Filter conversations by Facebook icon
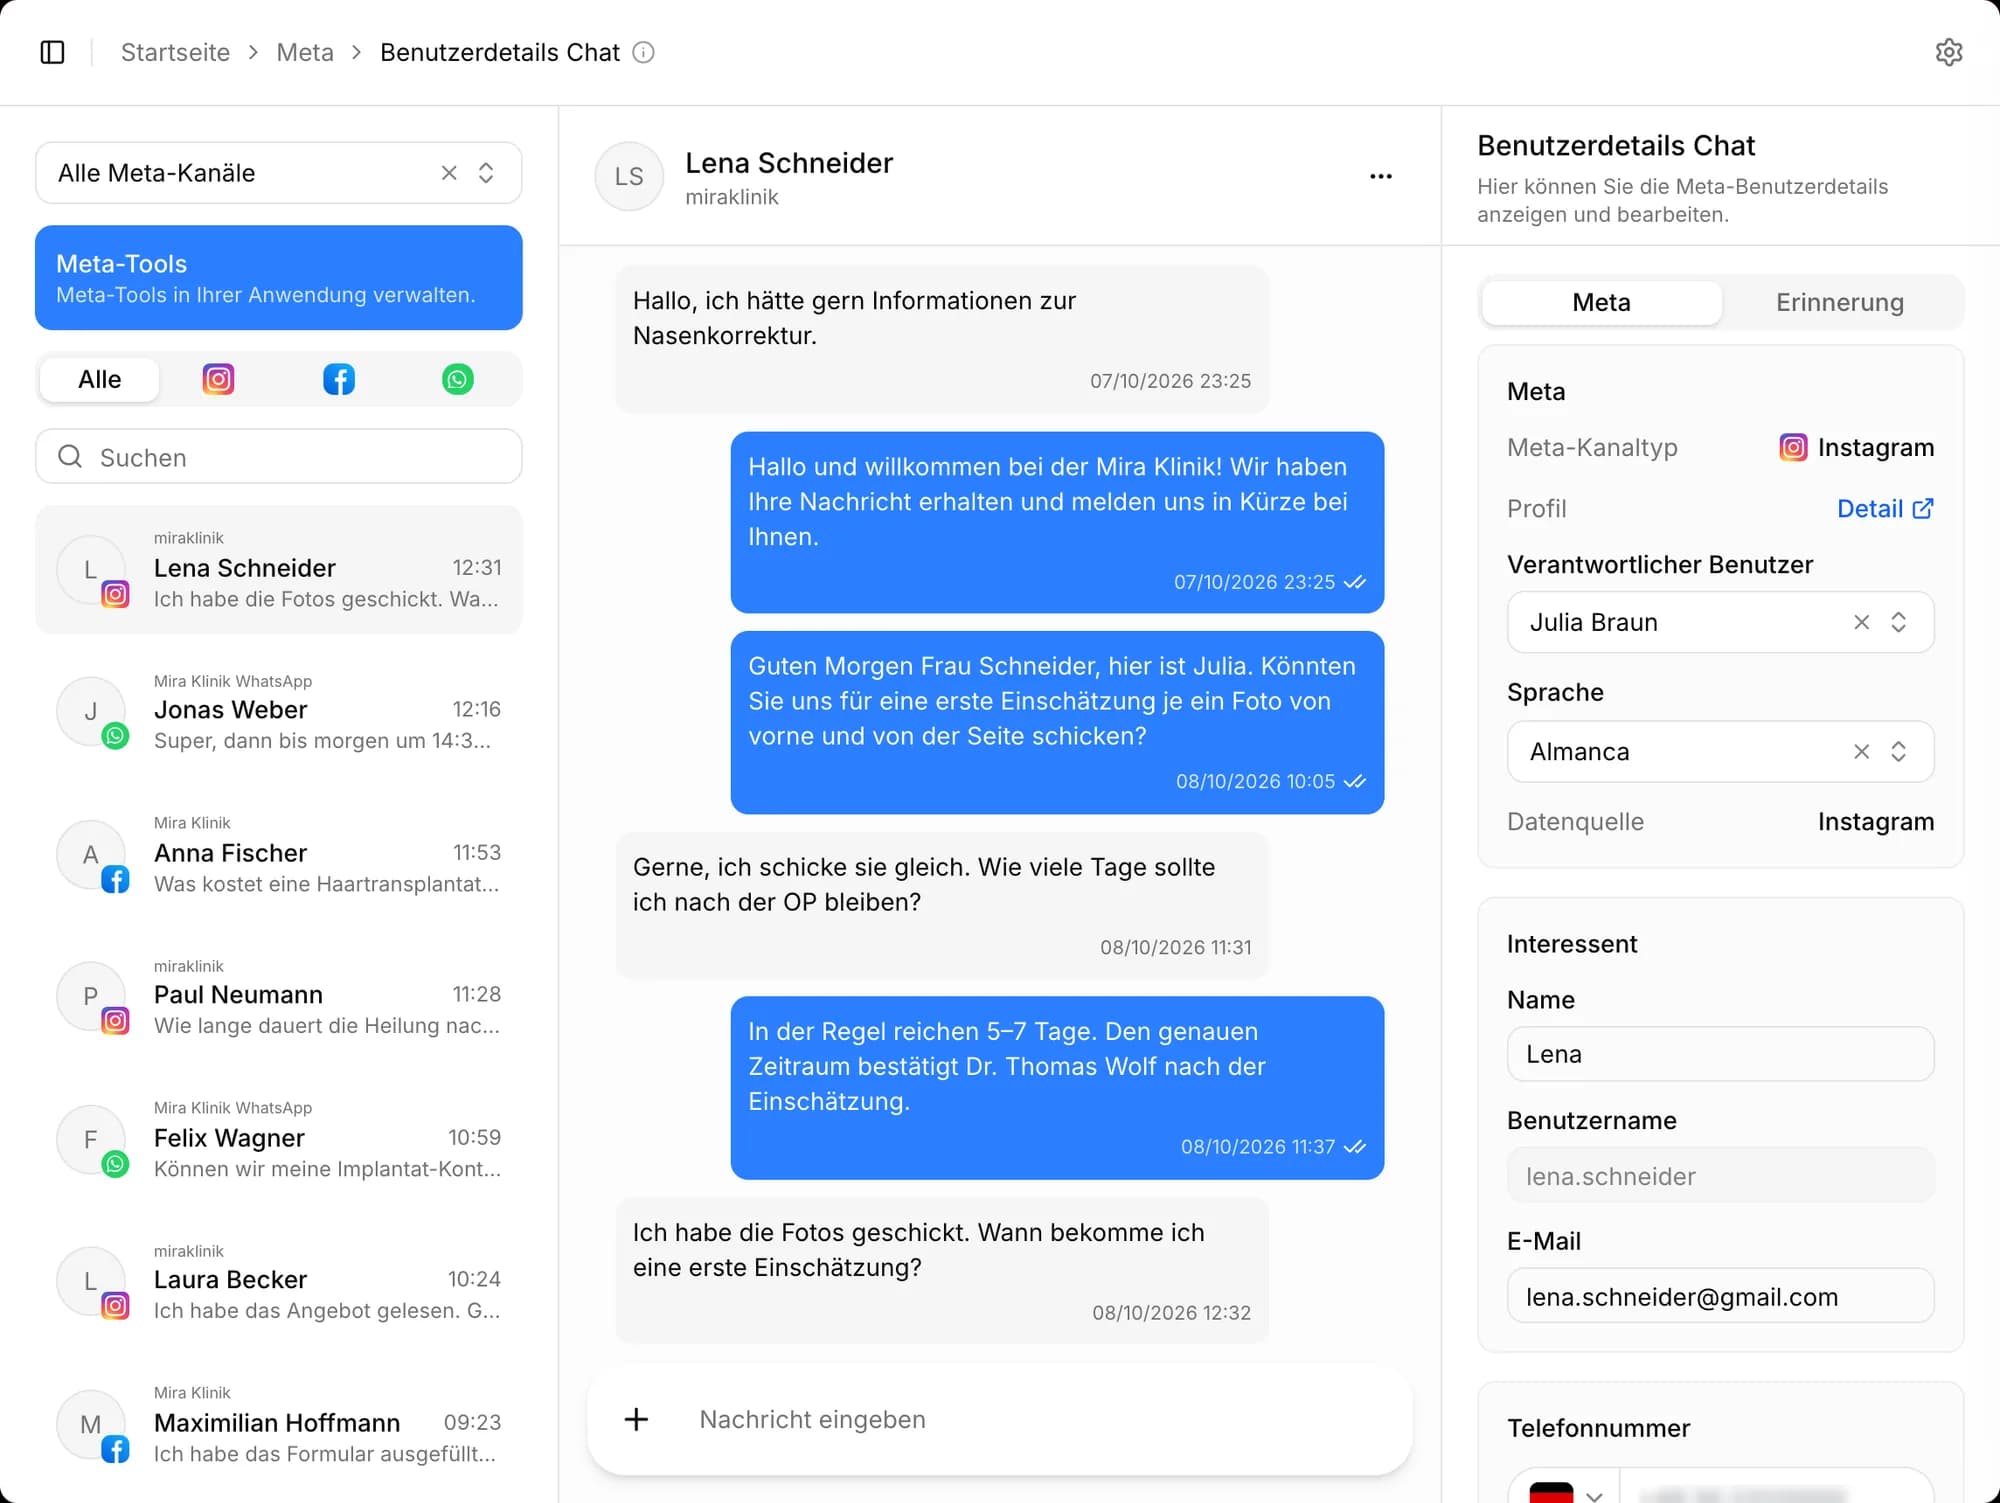2000x1503 pixels. tap(339, 379)
